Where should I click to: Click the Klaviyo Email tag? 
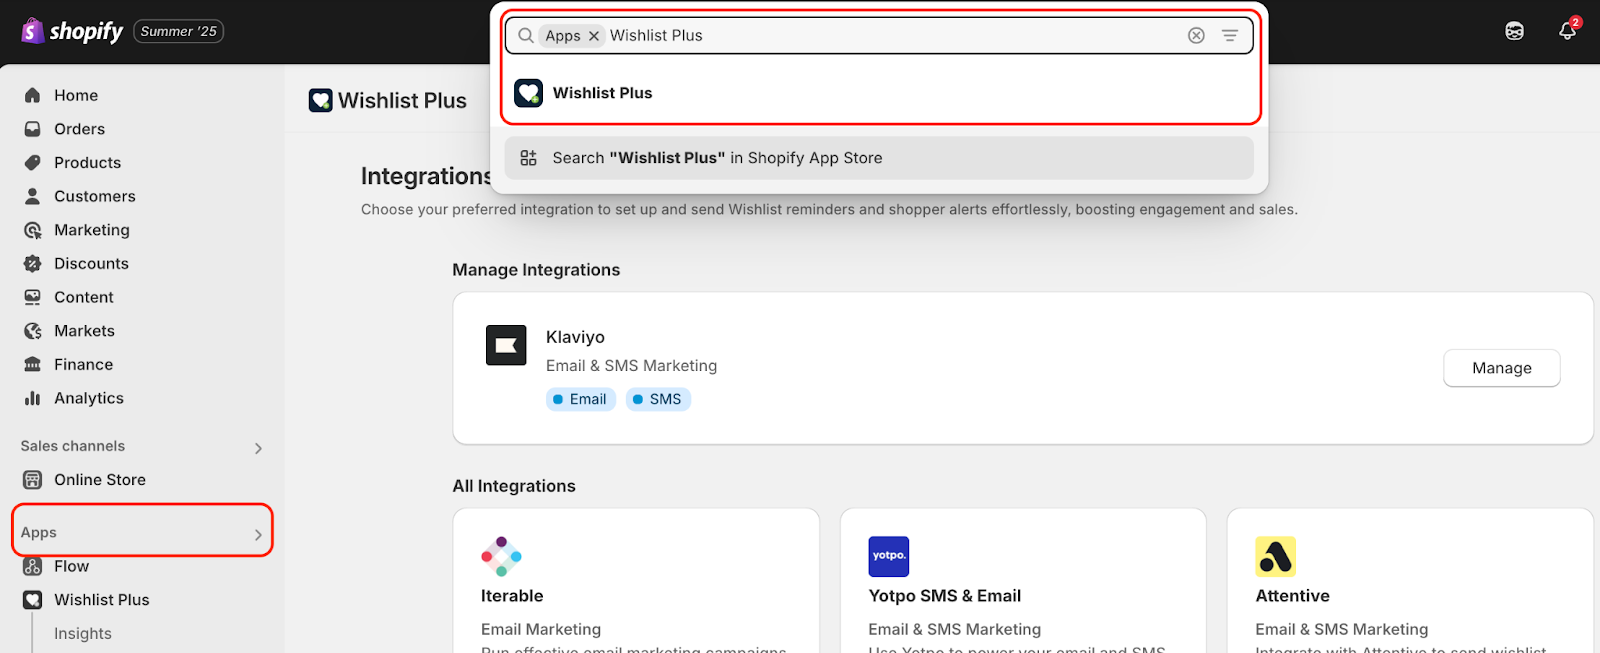tap(580, 399)
